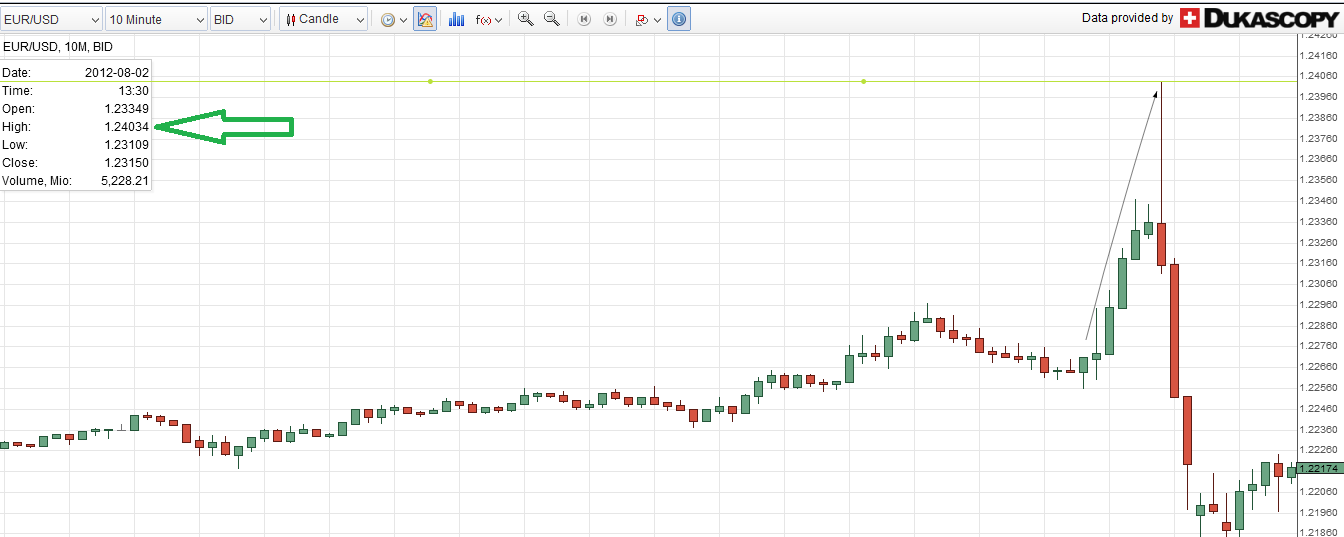Open the BID price side dropdown
The image size is (1344, 537).
(x=241, y=19)
